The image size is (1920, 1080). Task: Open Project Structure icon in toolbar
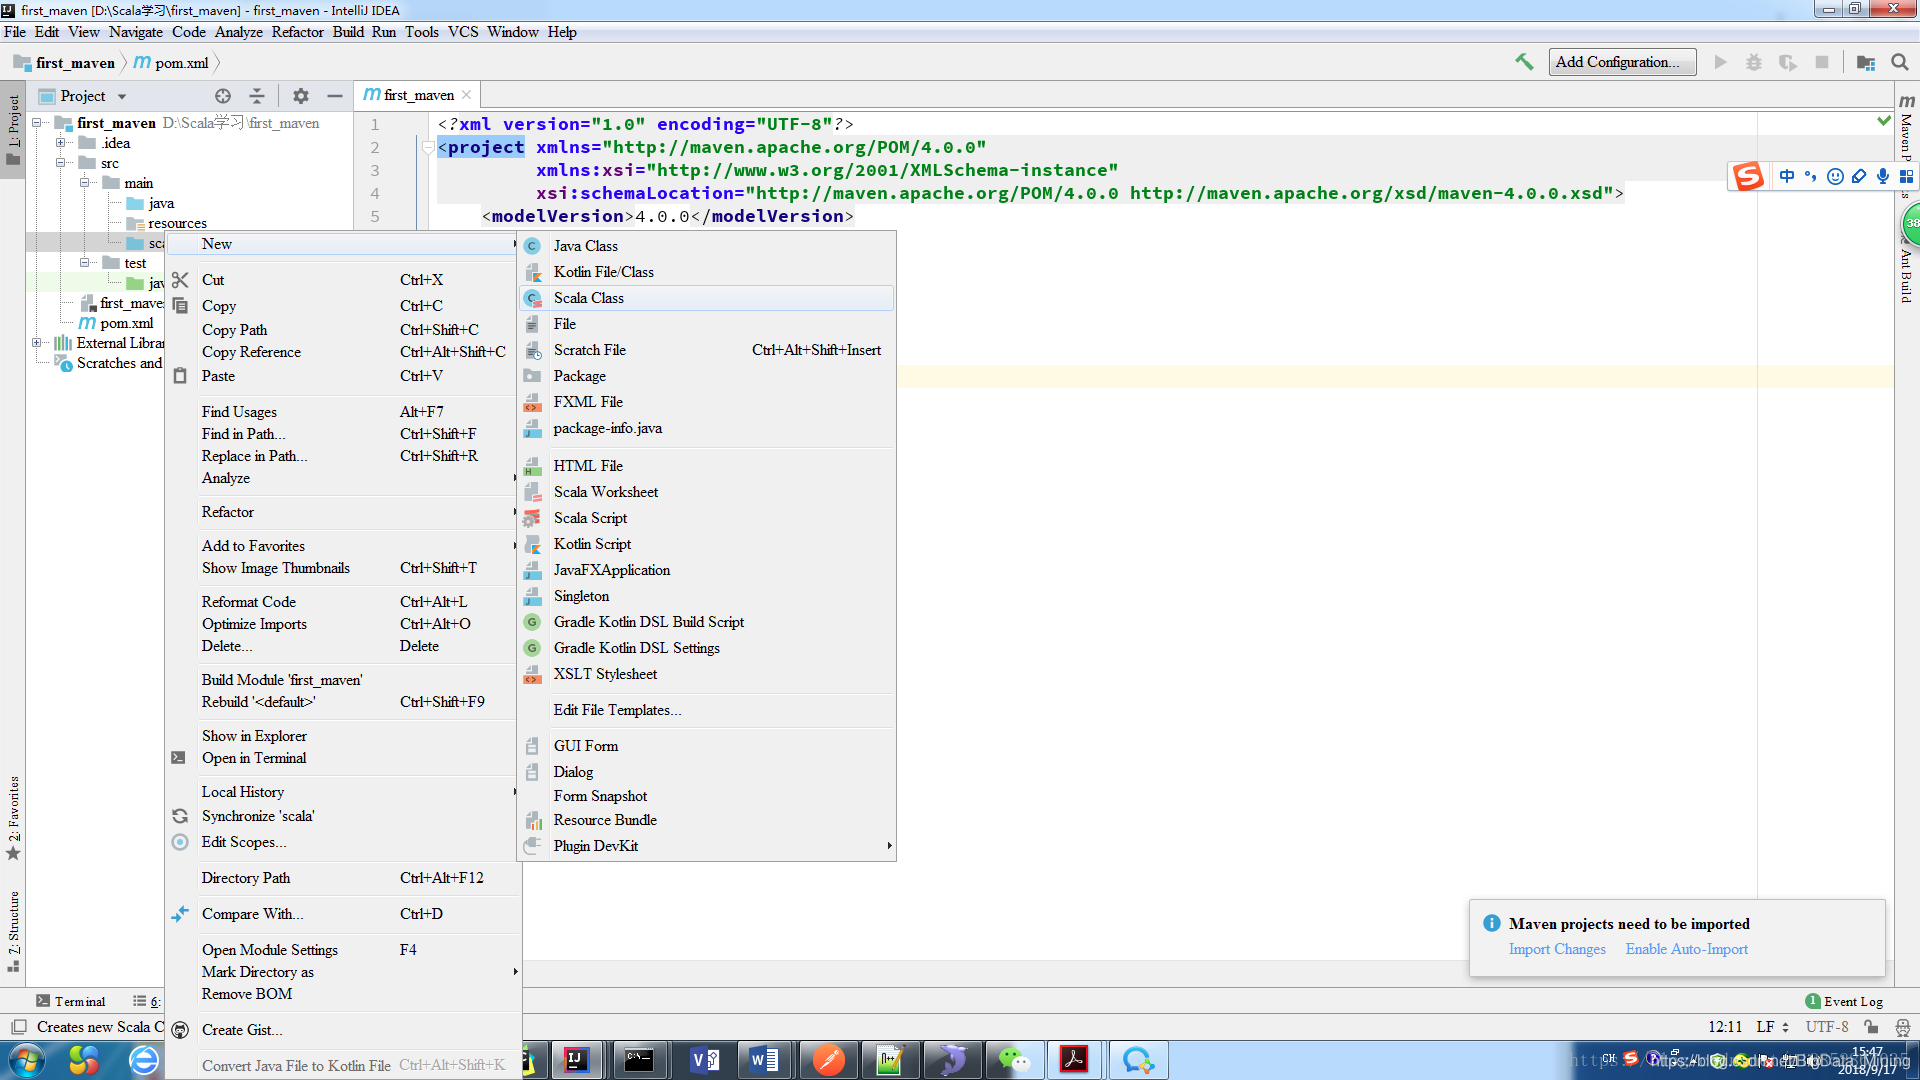[1865, 62]
